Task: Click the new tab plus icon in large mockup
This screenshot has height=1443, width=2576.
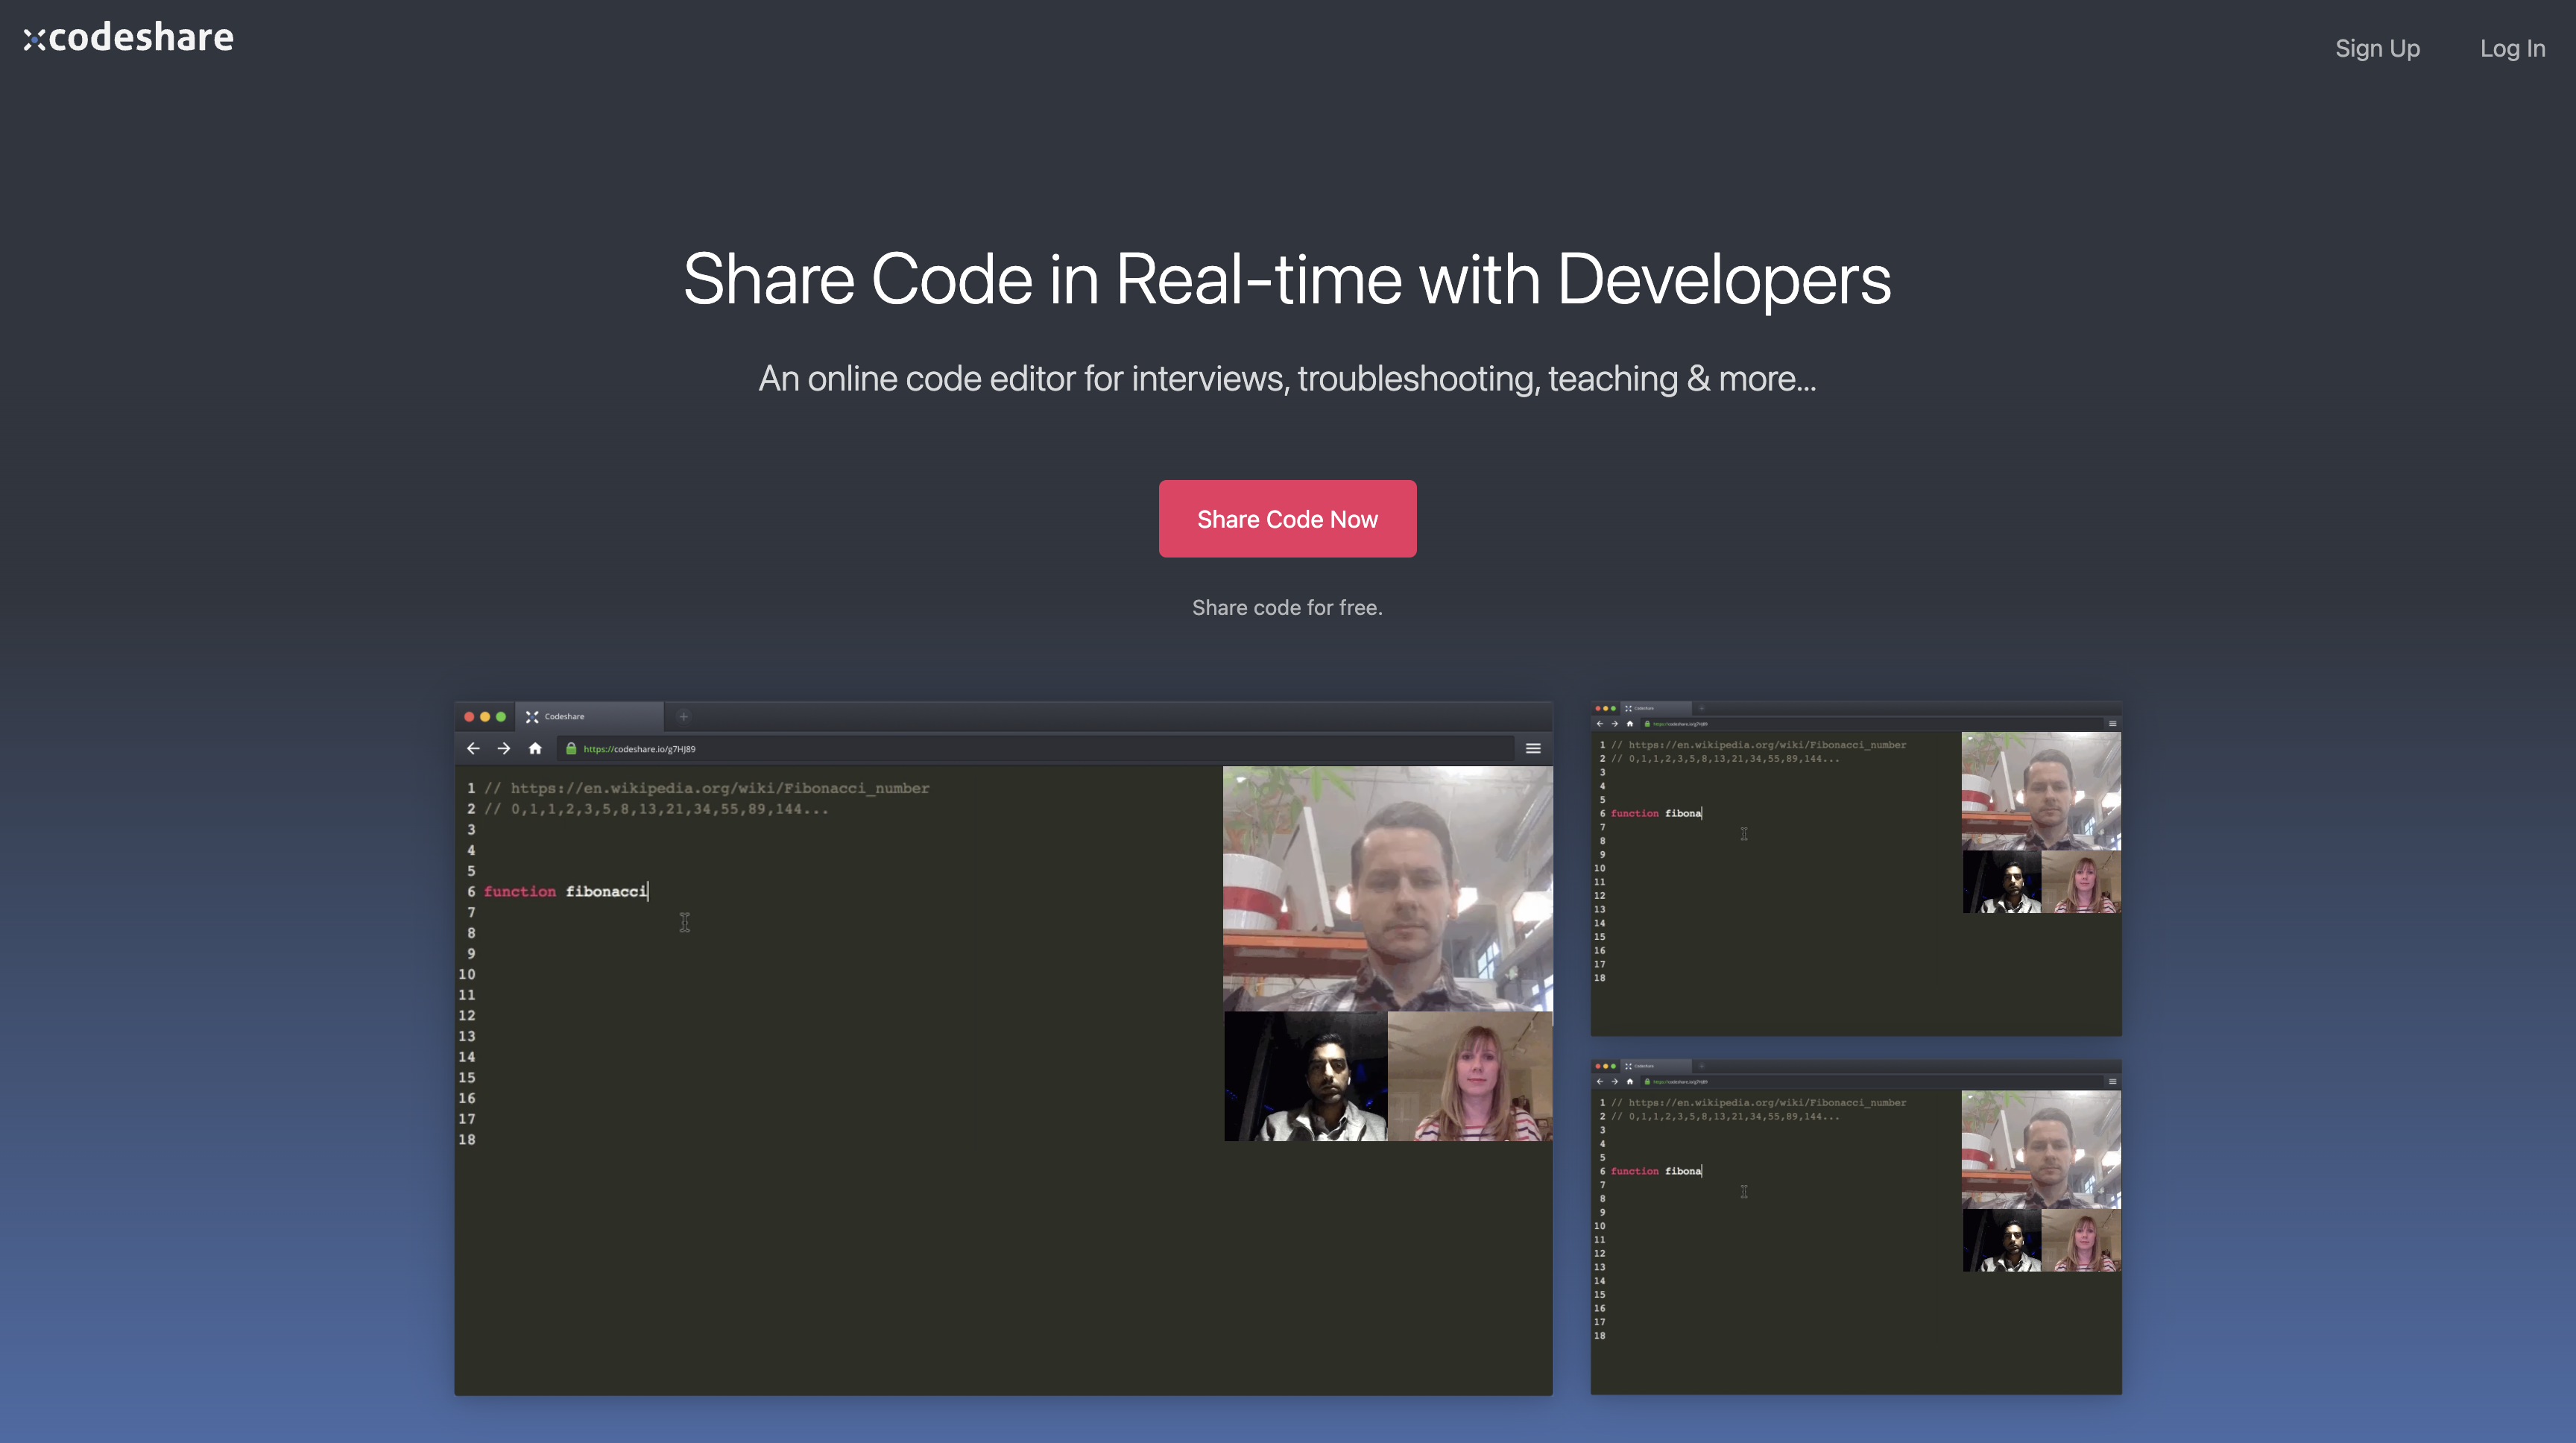Action: [684, 716]
